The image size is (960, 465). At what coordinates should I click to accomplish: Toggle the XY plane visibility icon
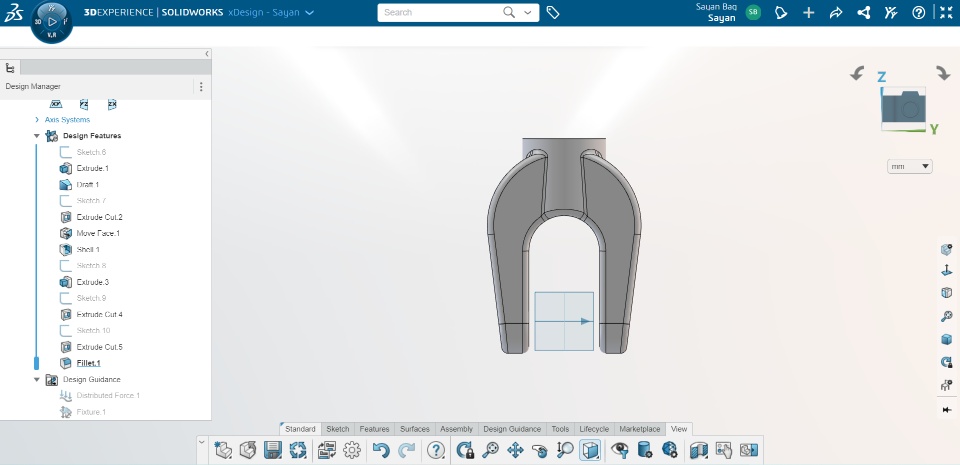[x=56, y=105]
